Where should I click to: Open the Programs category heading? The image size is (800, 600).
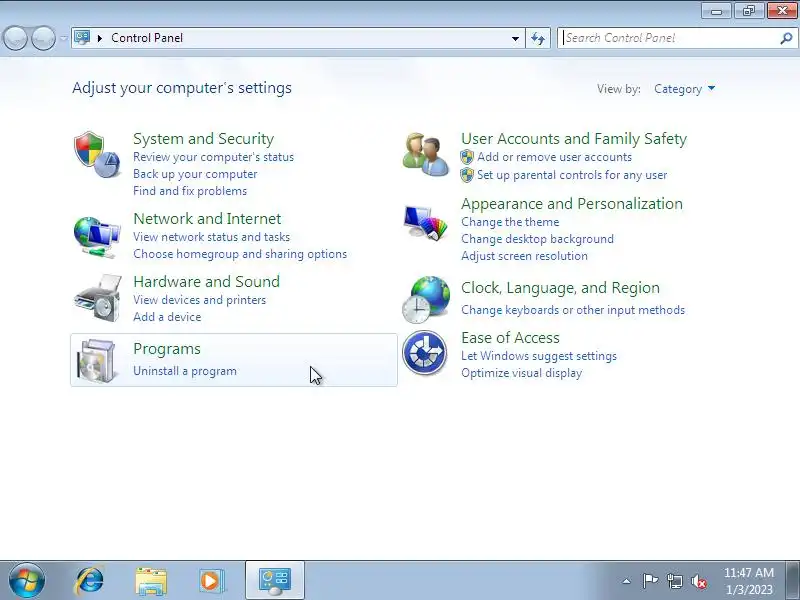pyautogui.click(x=167, y=349)
